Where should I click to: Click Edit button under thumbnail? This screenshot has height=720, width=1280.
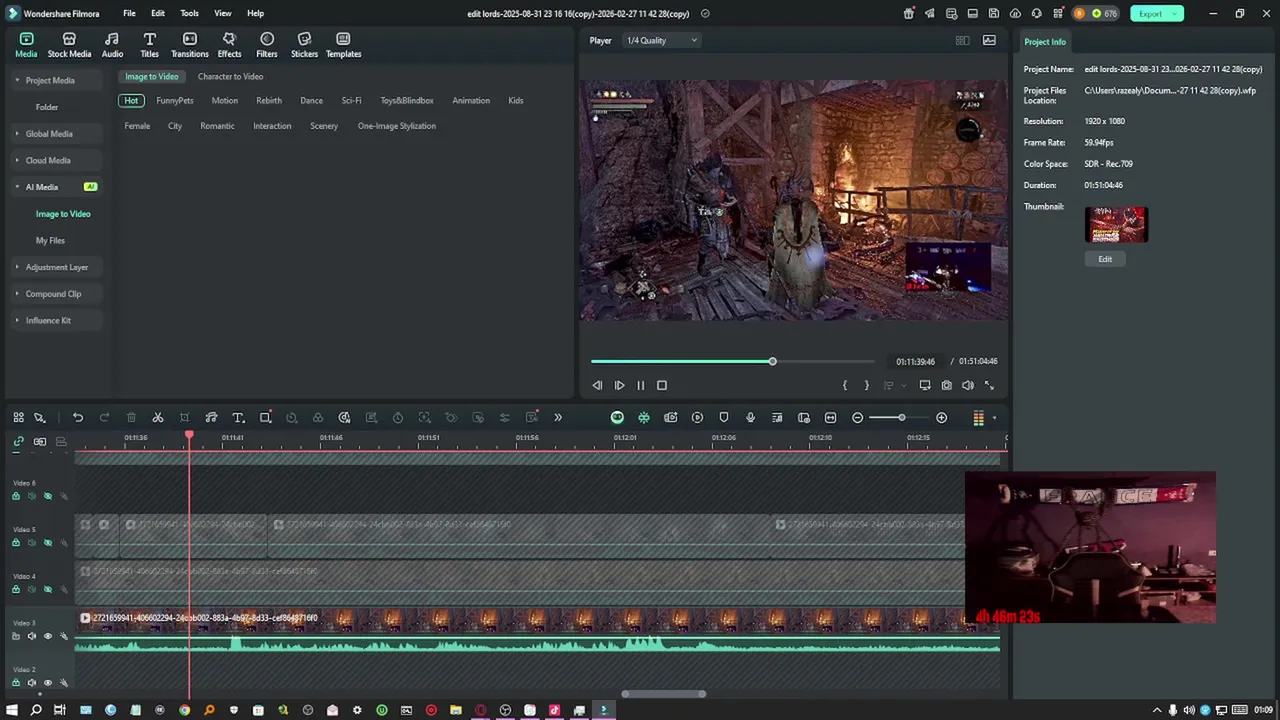coord(1105,259)
